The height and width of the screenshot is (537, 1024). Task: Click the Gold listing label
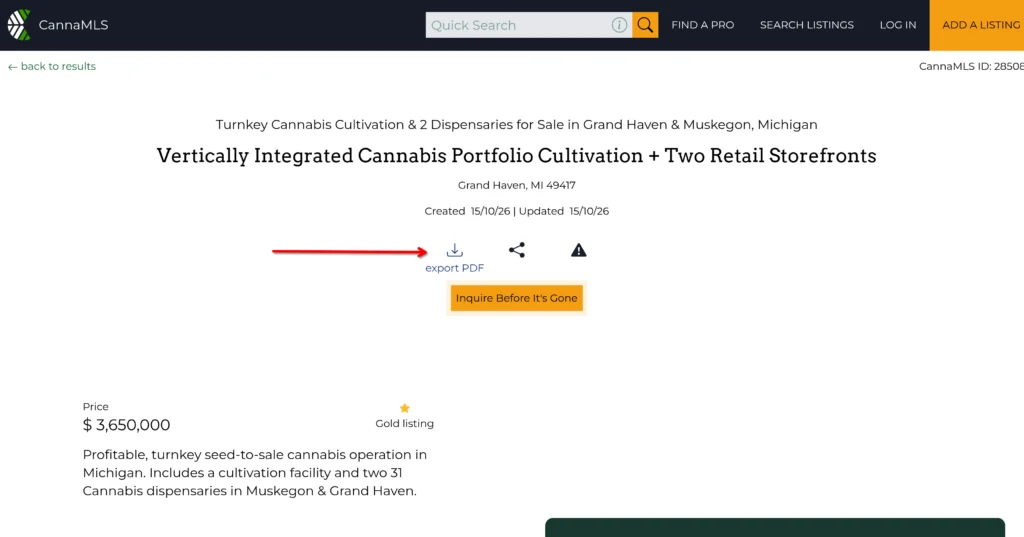tap(404, 423)
